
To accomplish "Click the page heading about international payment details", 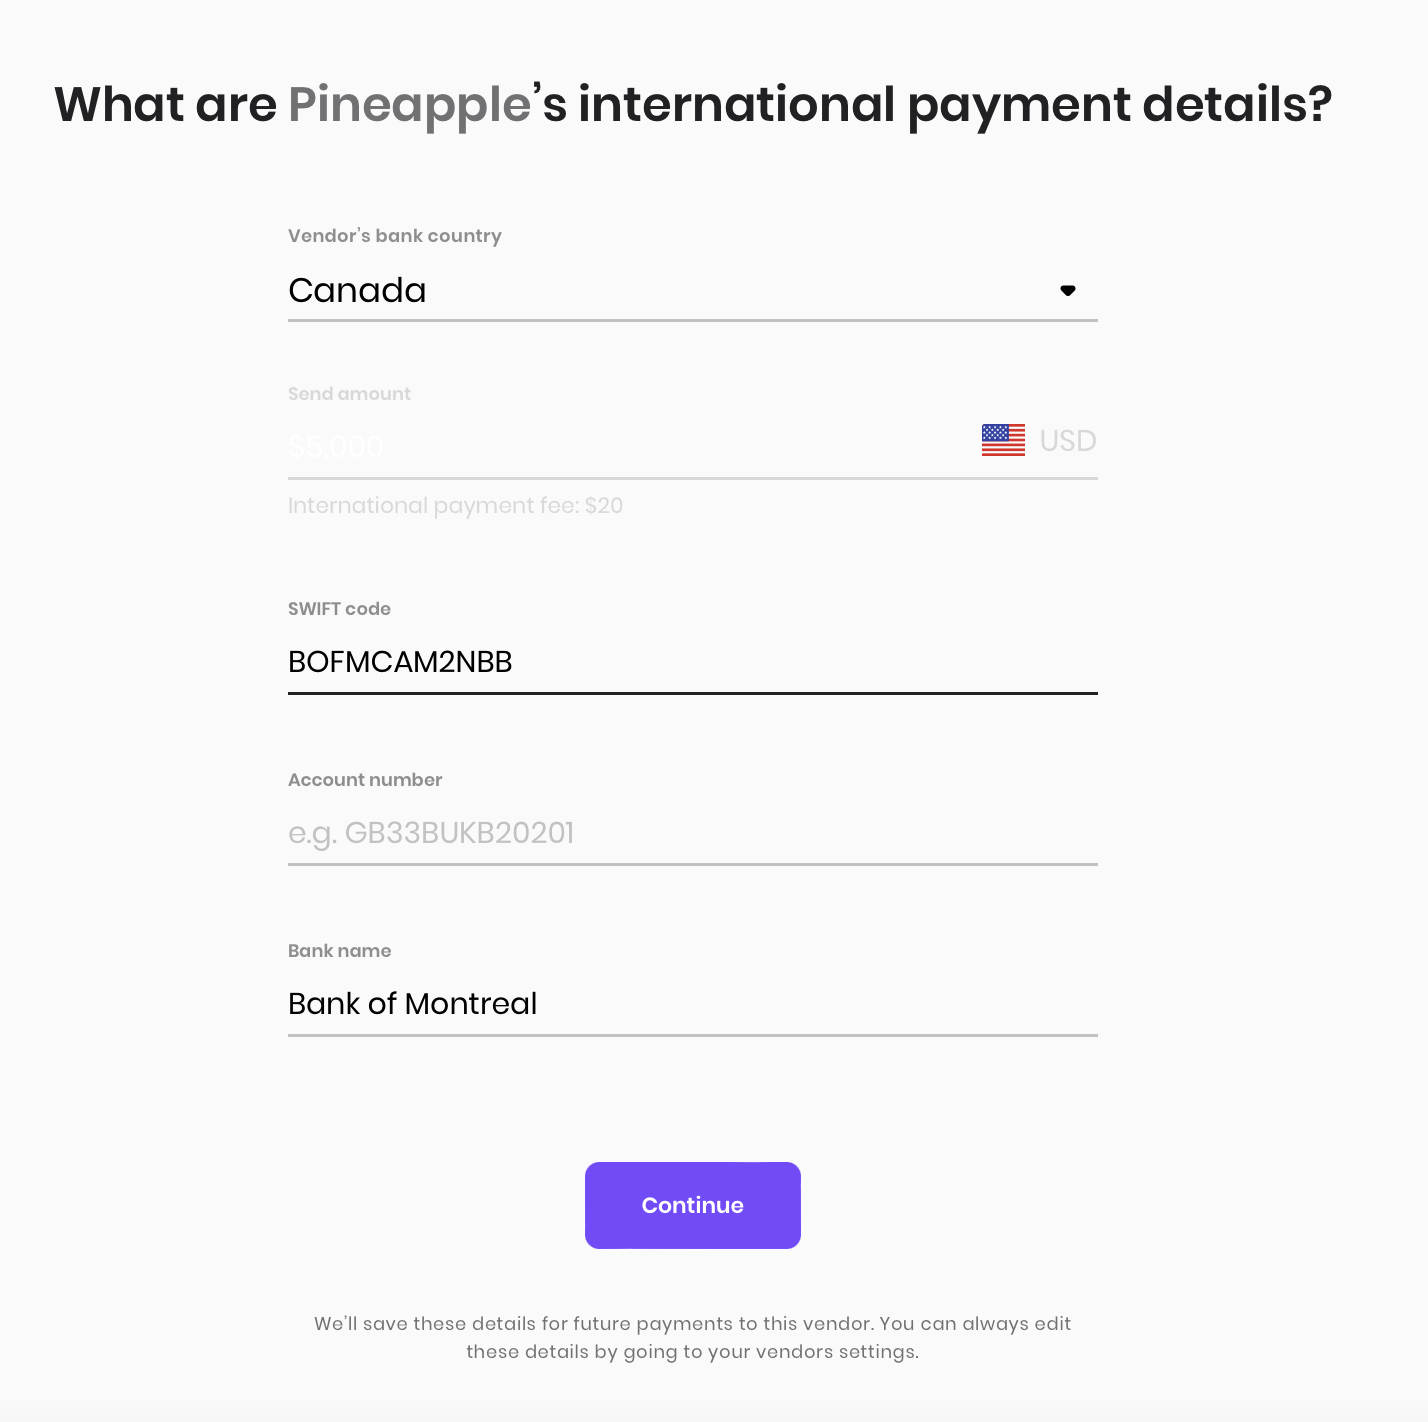I will tap(693, 106).
